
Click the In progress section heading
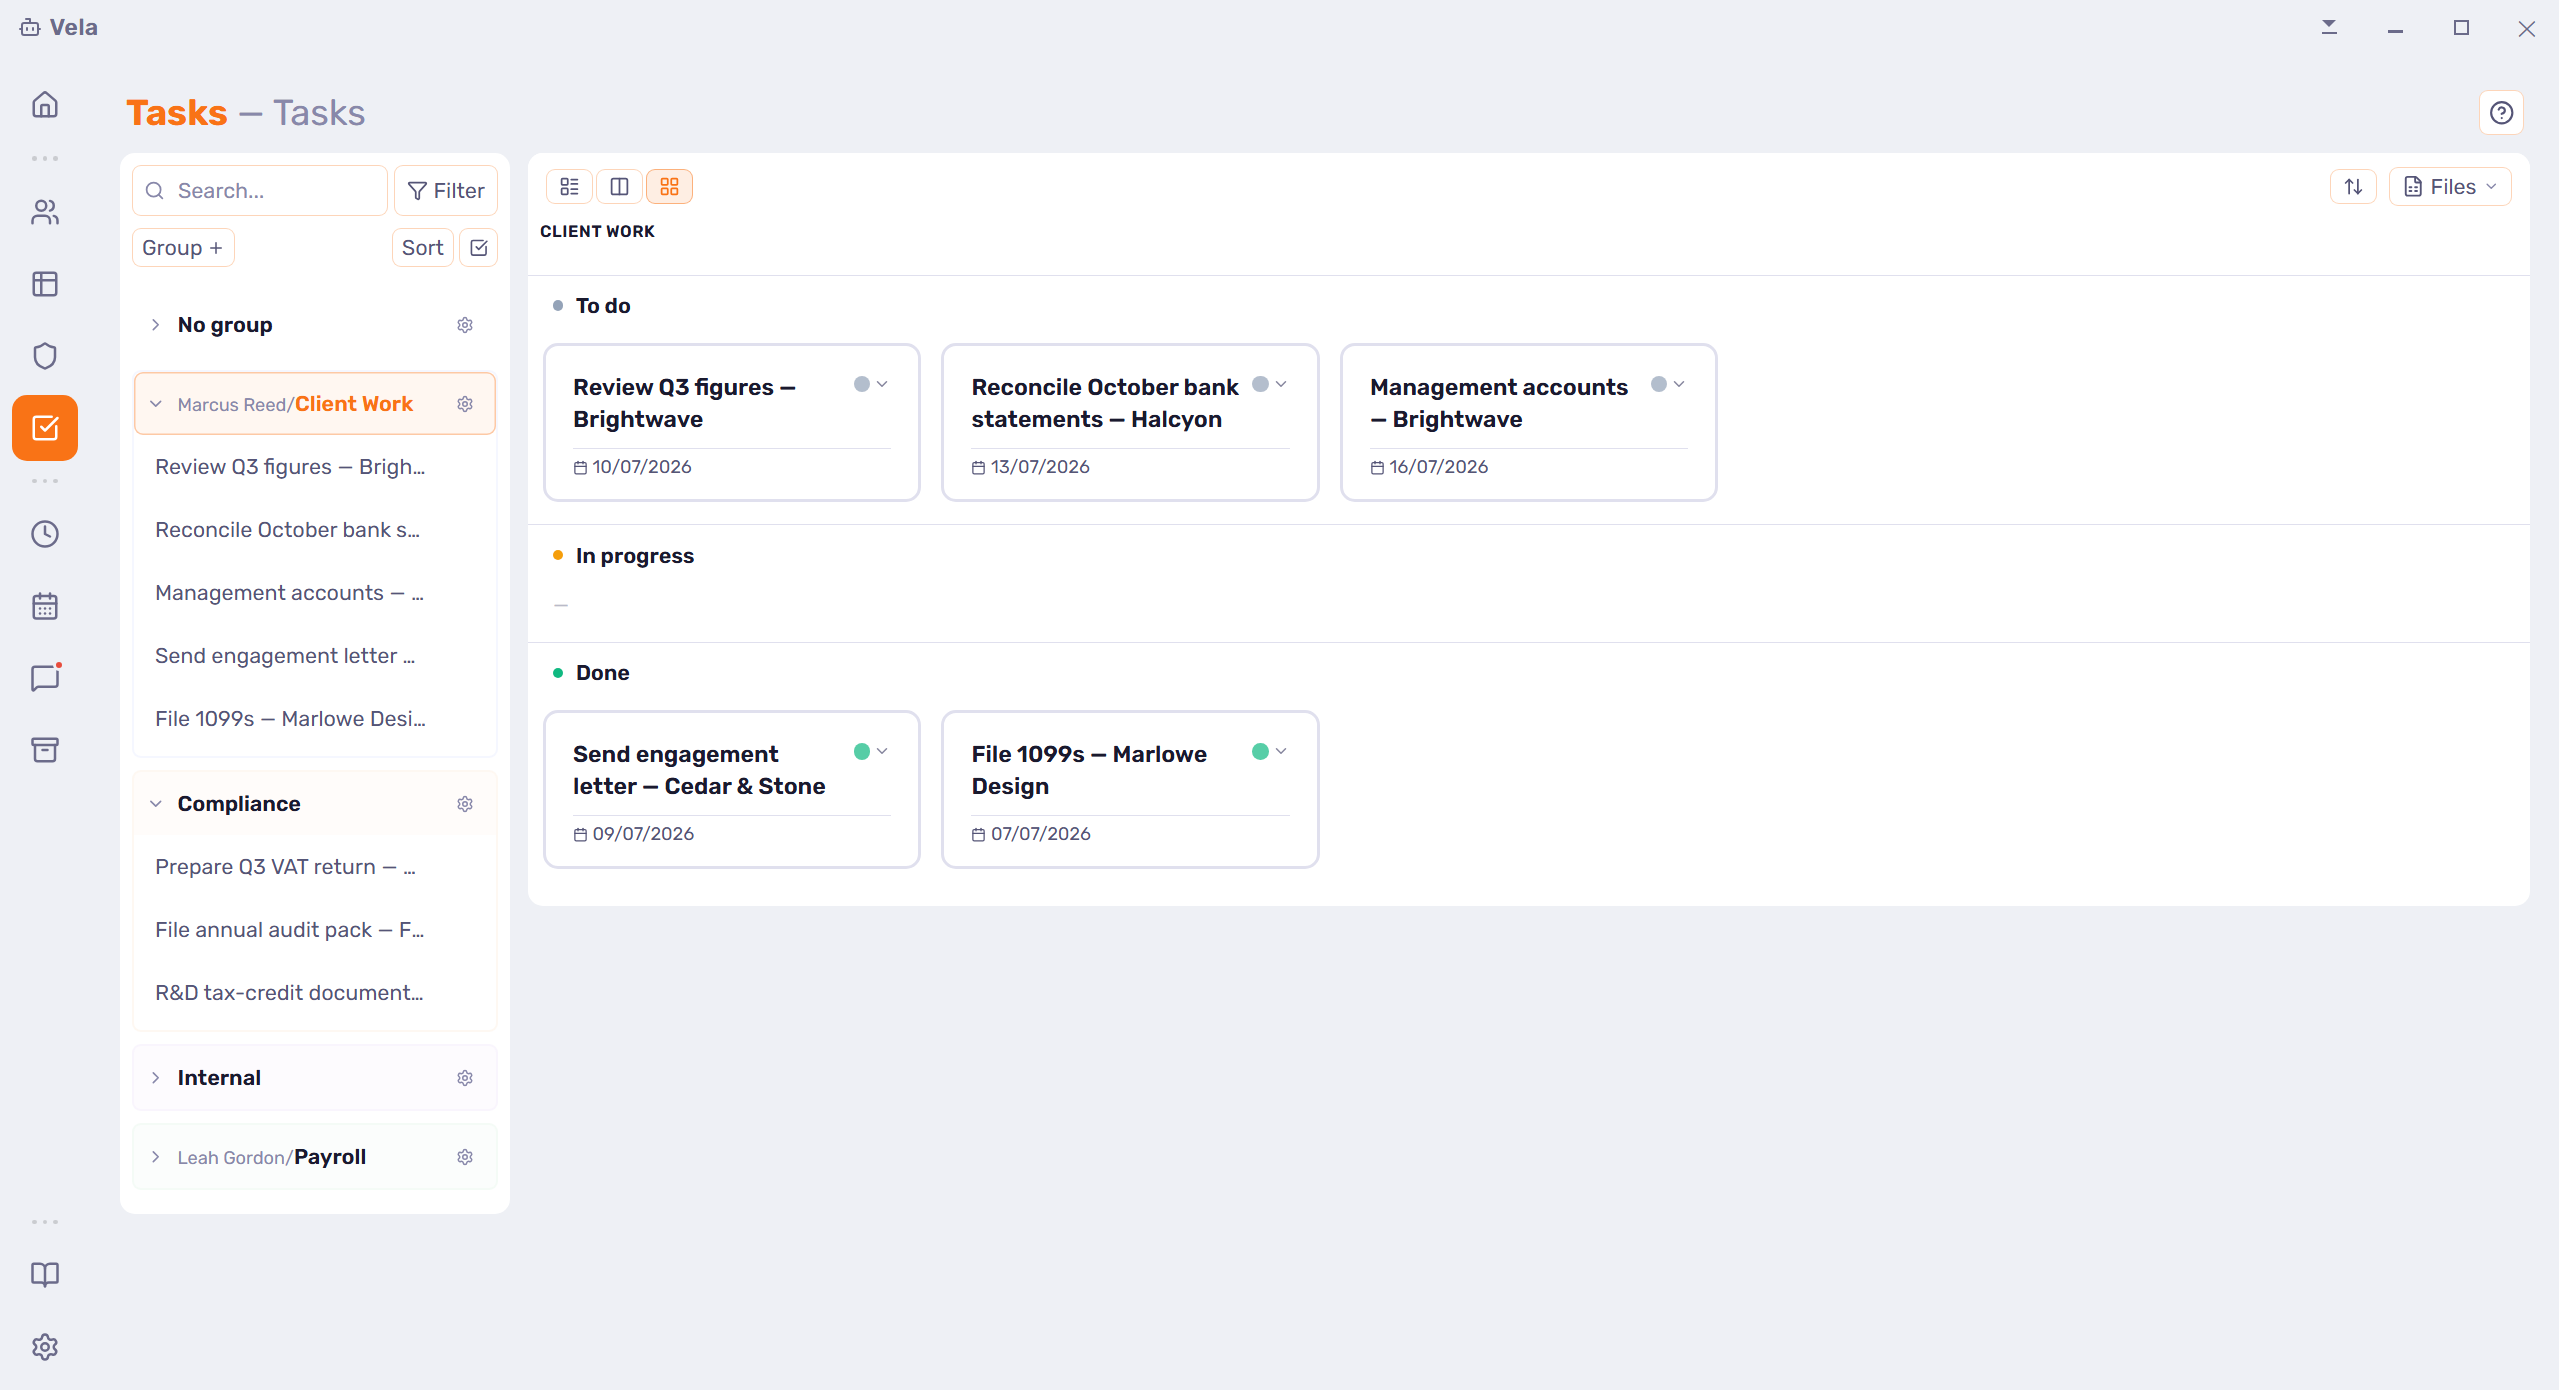[x=634, y=556]
